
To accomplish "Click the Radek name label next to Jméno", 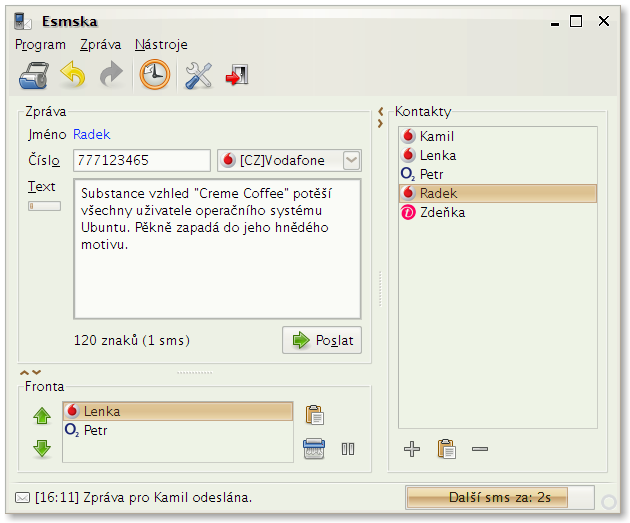I will [92, 134].
